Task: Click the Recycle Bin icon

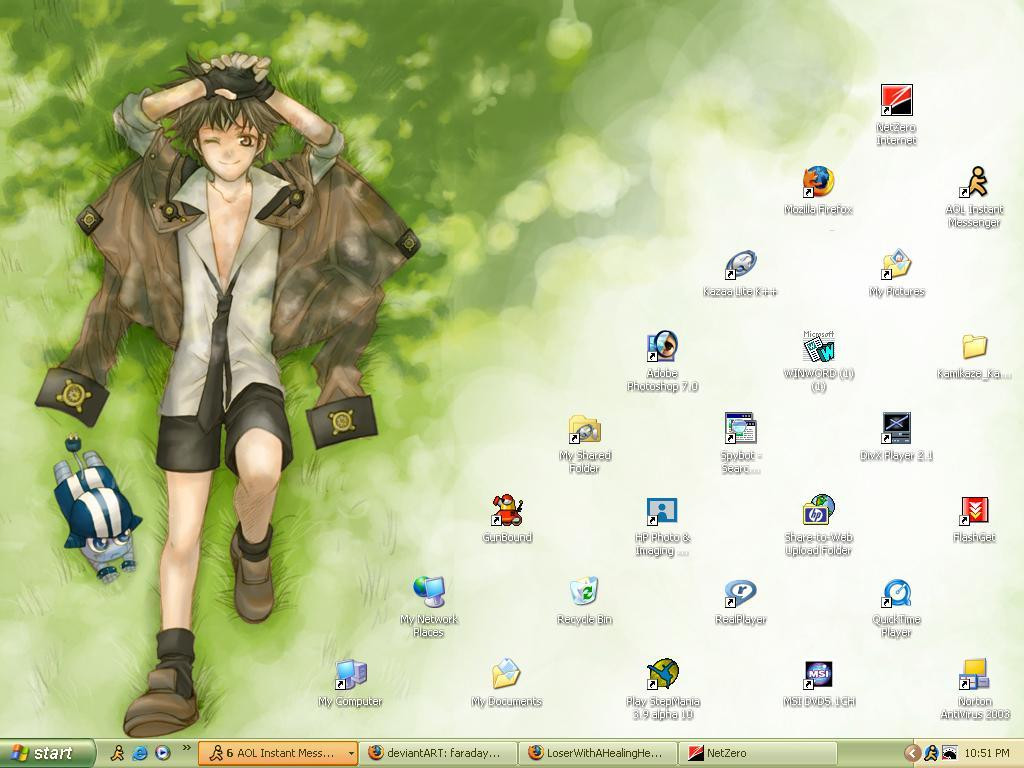Action: click(x=584, y=592)
